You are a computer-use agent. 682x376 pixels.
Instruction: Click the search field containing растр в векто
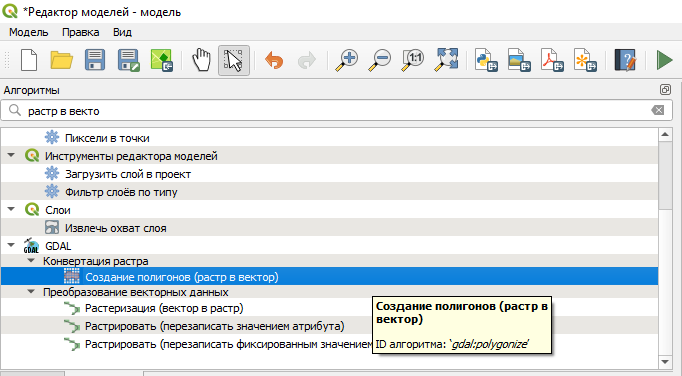(x=336, y=111)
